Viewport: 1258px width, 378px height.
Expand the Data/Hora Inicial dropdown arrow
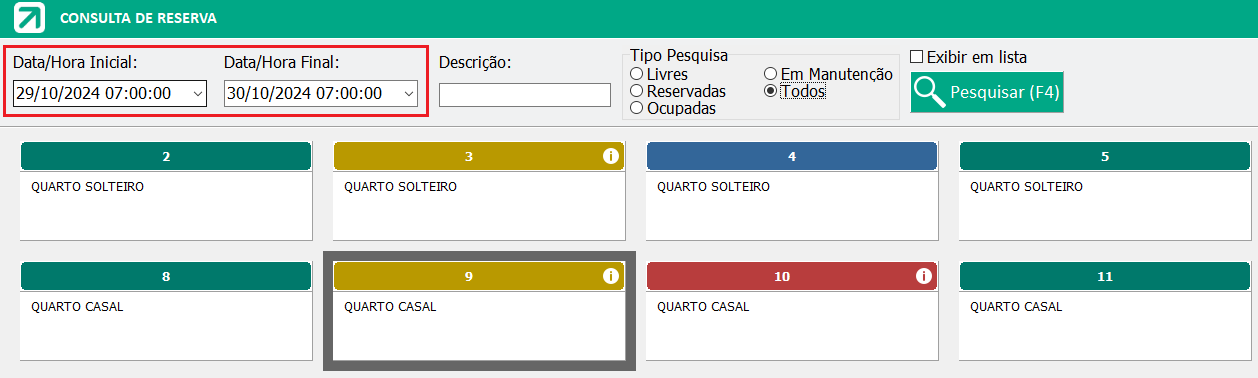pos(196,94)
